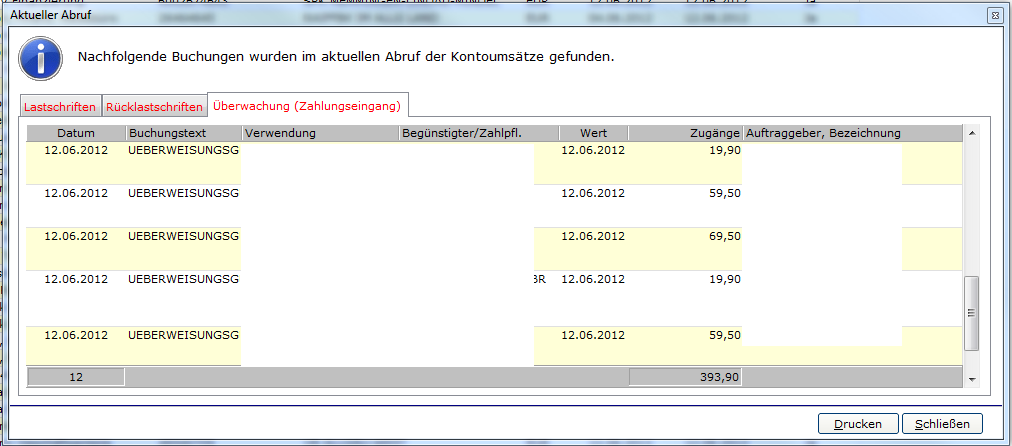Click the scrollbar up arrow
Image resolution: width=1012 pixels, height=446 pixels.
tap(971, 133)
